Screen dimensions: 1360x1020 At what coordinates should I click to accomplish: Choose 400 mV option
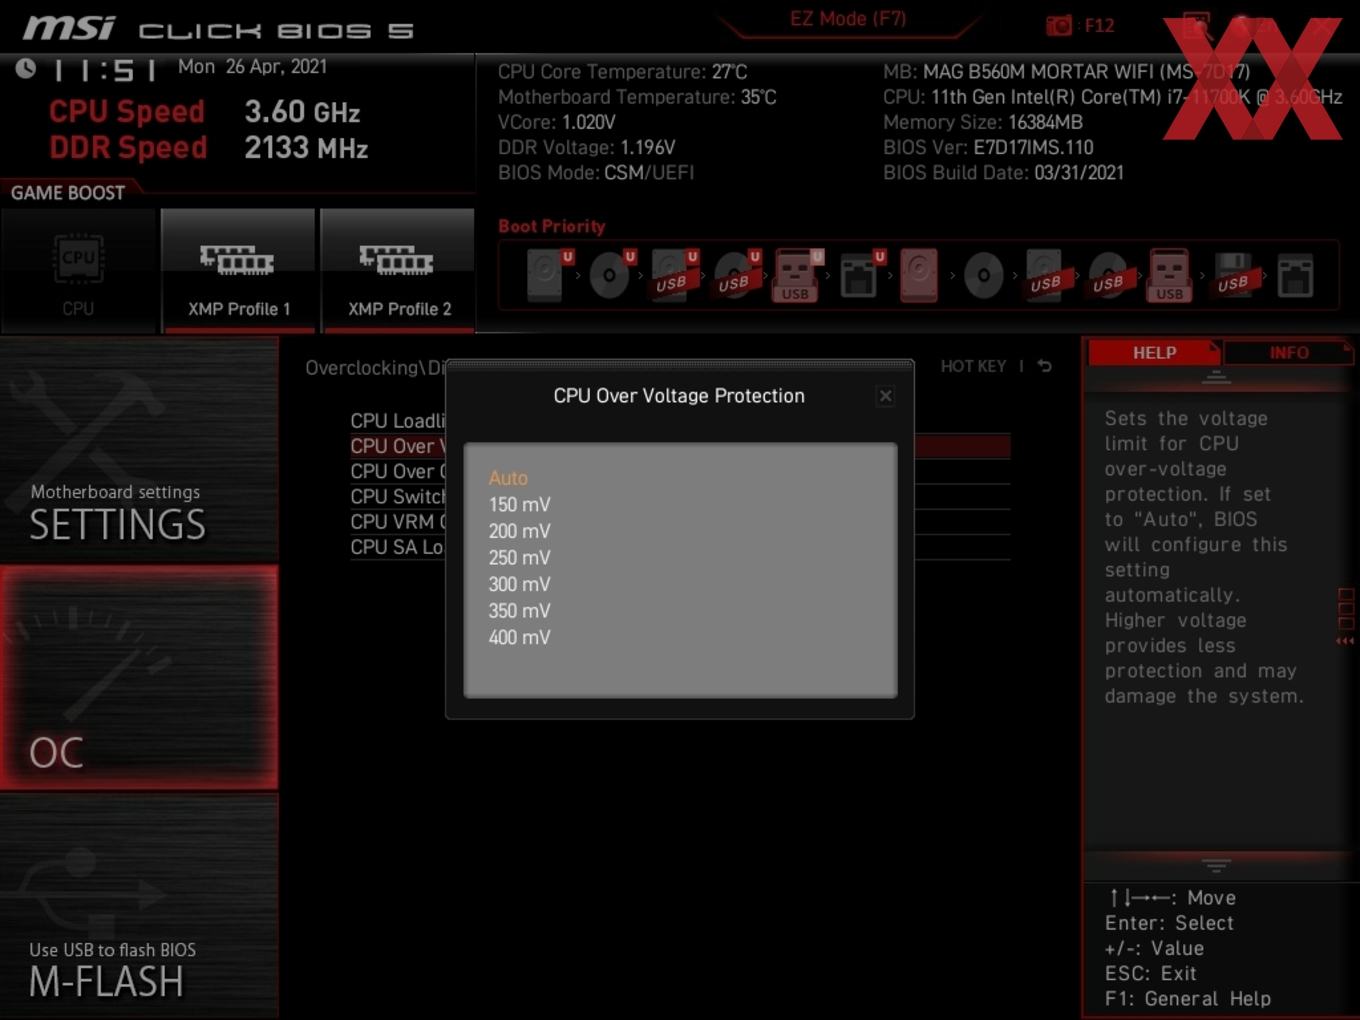pyautogui.click(x=519, y=637)
